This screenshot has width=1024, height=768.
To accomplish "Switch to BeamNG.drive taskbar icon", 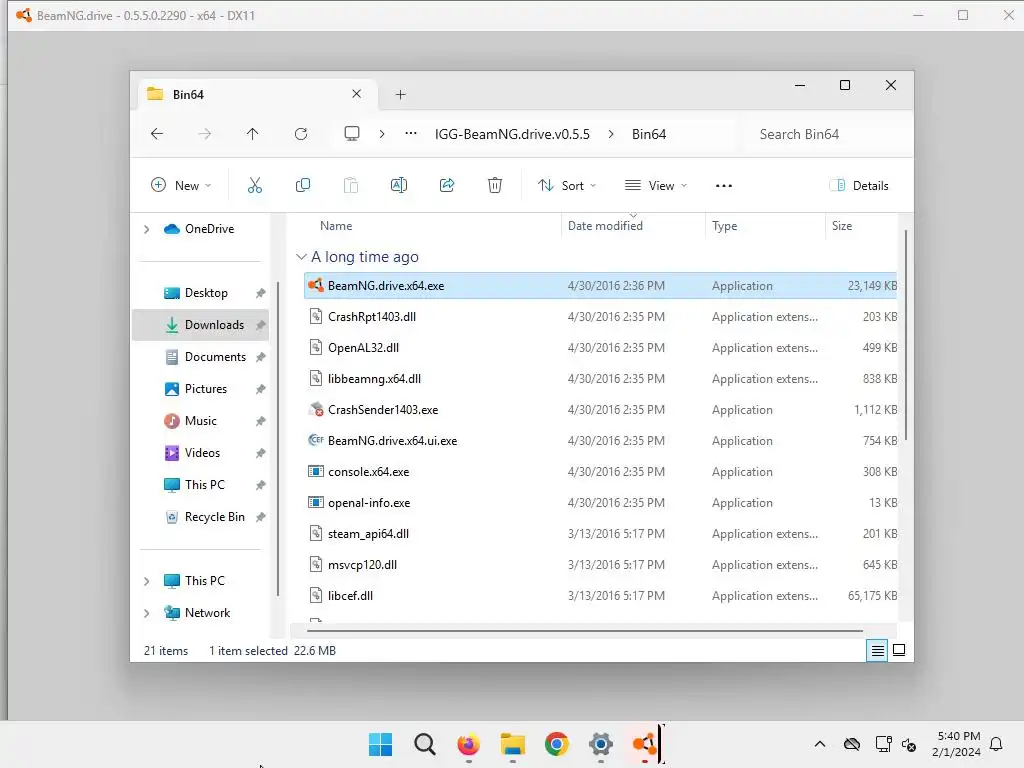I will point(645,744).
